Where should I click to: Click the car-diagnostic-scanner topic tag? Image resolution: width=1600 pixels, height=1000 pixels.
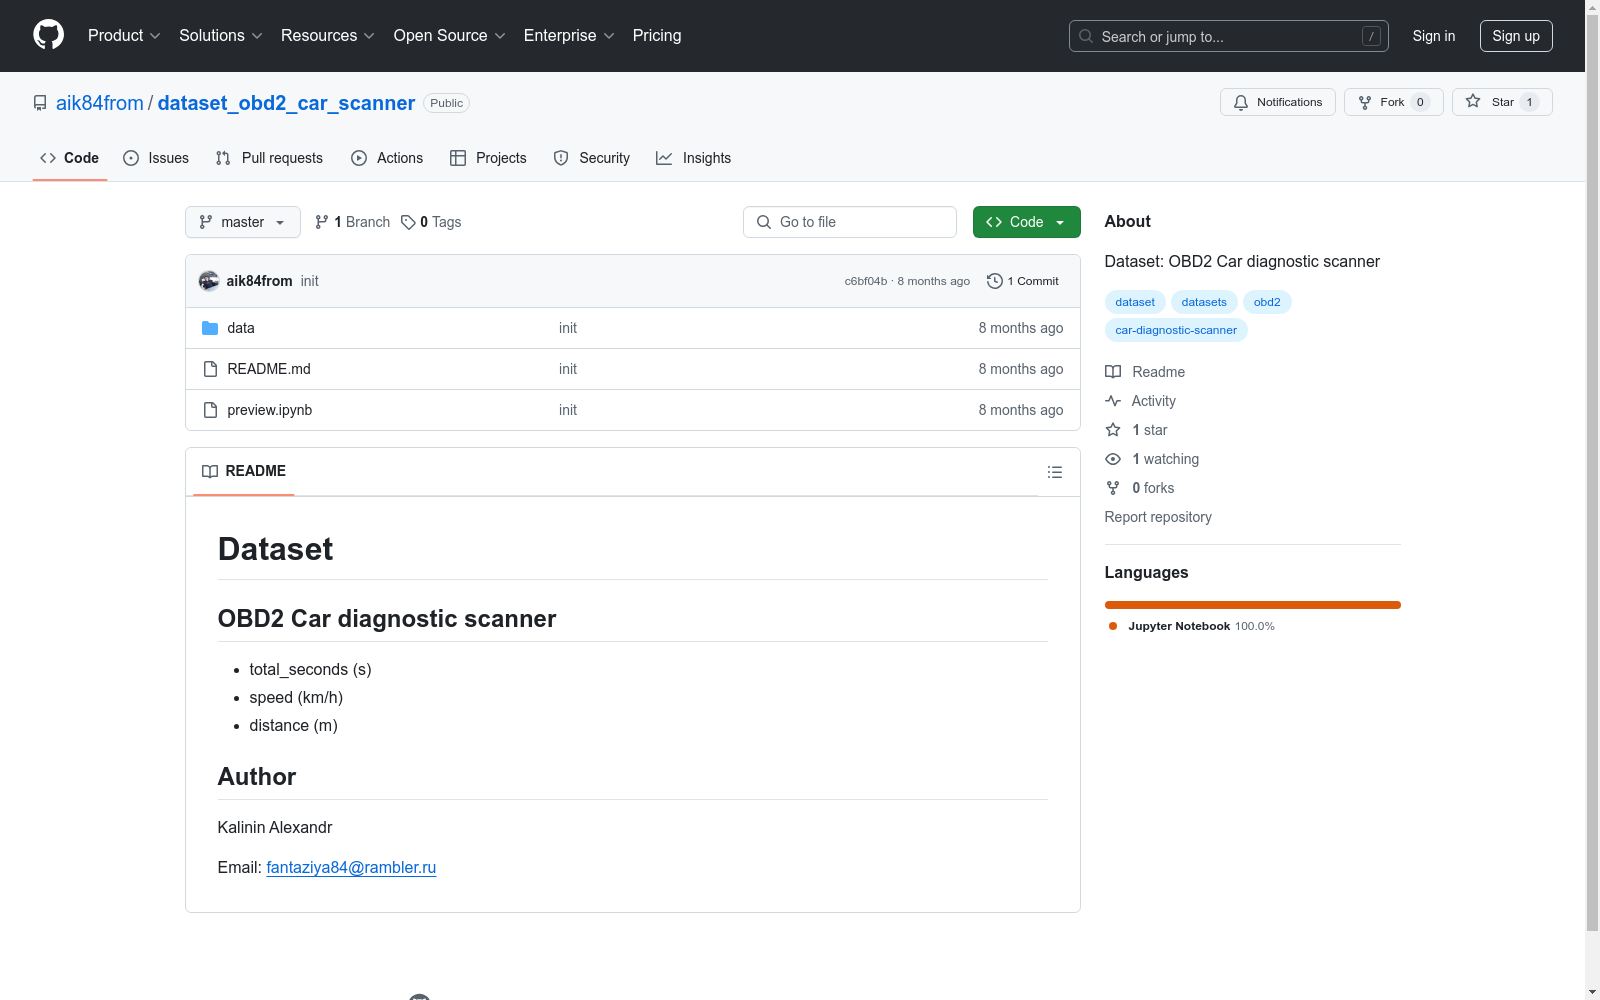pos(1176,330)
